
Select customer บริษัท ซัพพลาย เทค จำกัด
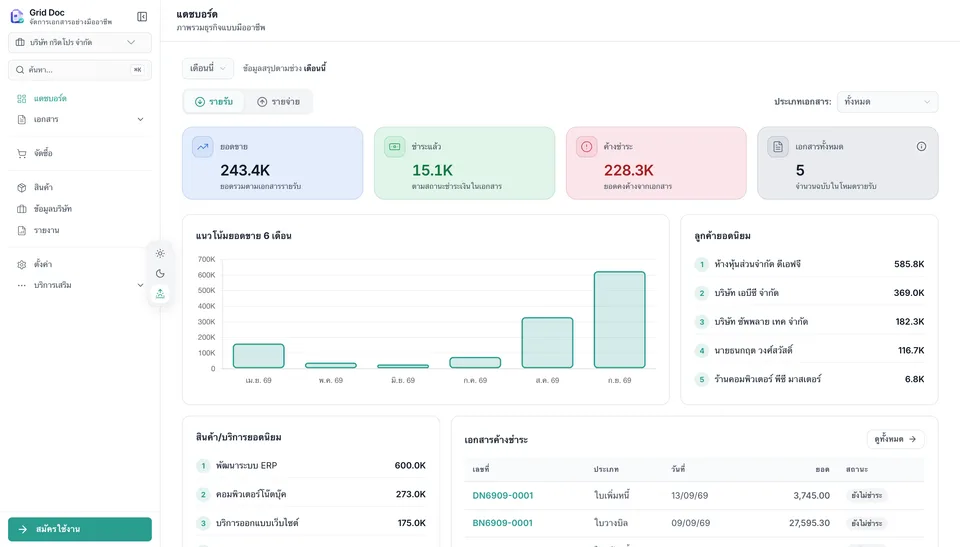tap(761, 322)
